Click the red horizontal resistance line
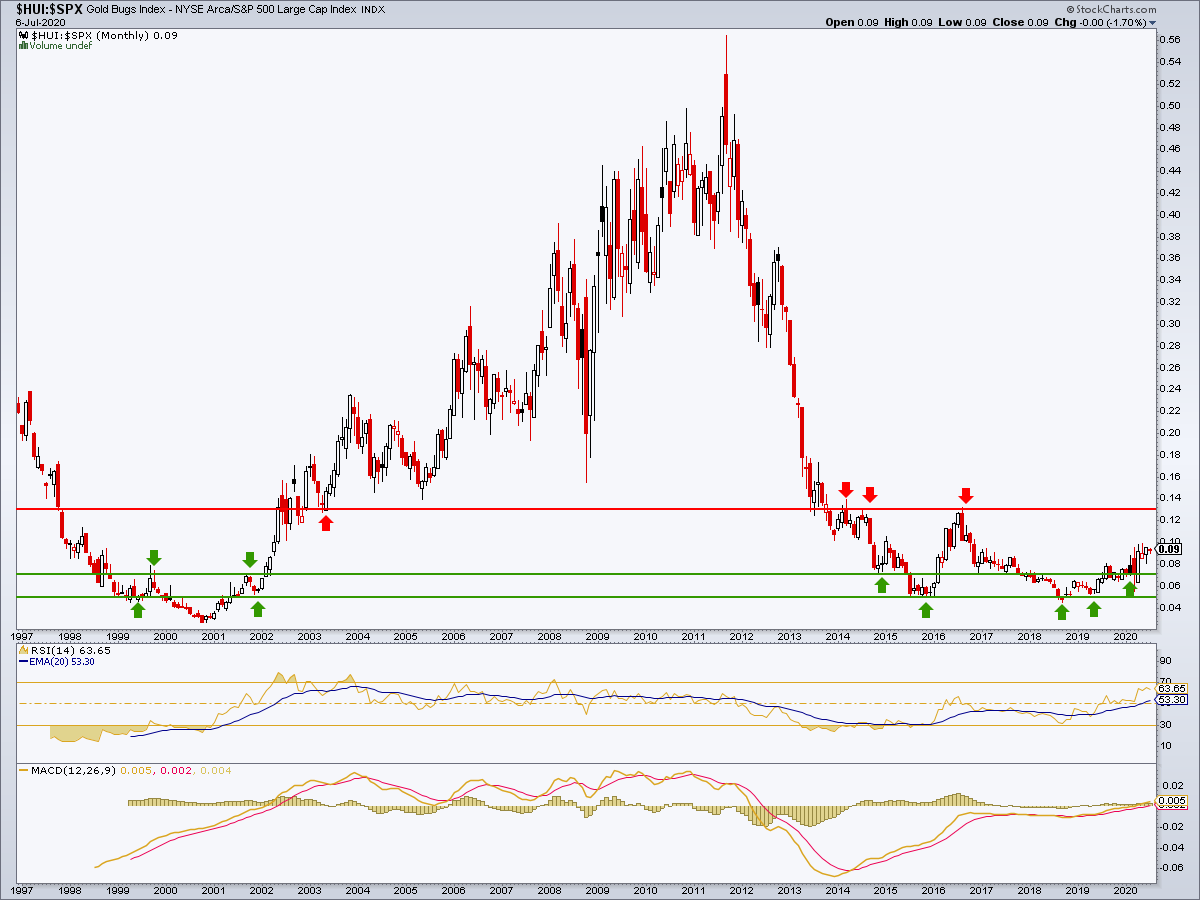The width and height of the screenshot is (1200, 900). (x=585, y=509)
